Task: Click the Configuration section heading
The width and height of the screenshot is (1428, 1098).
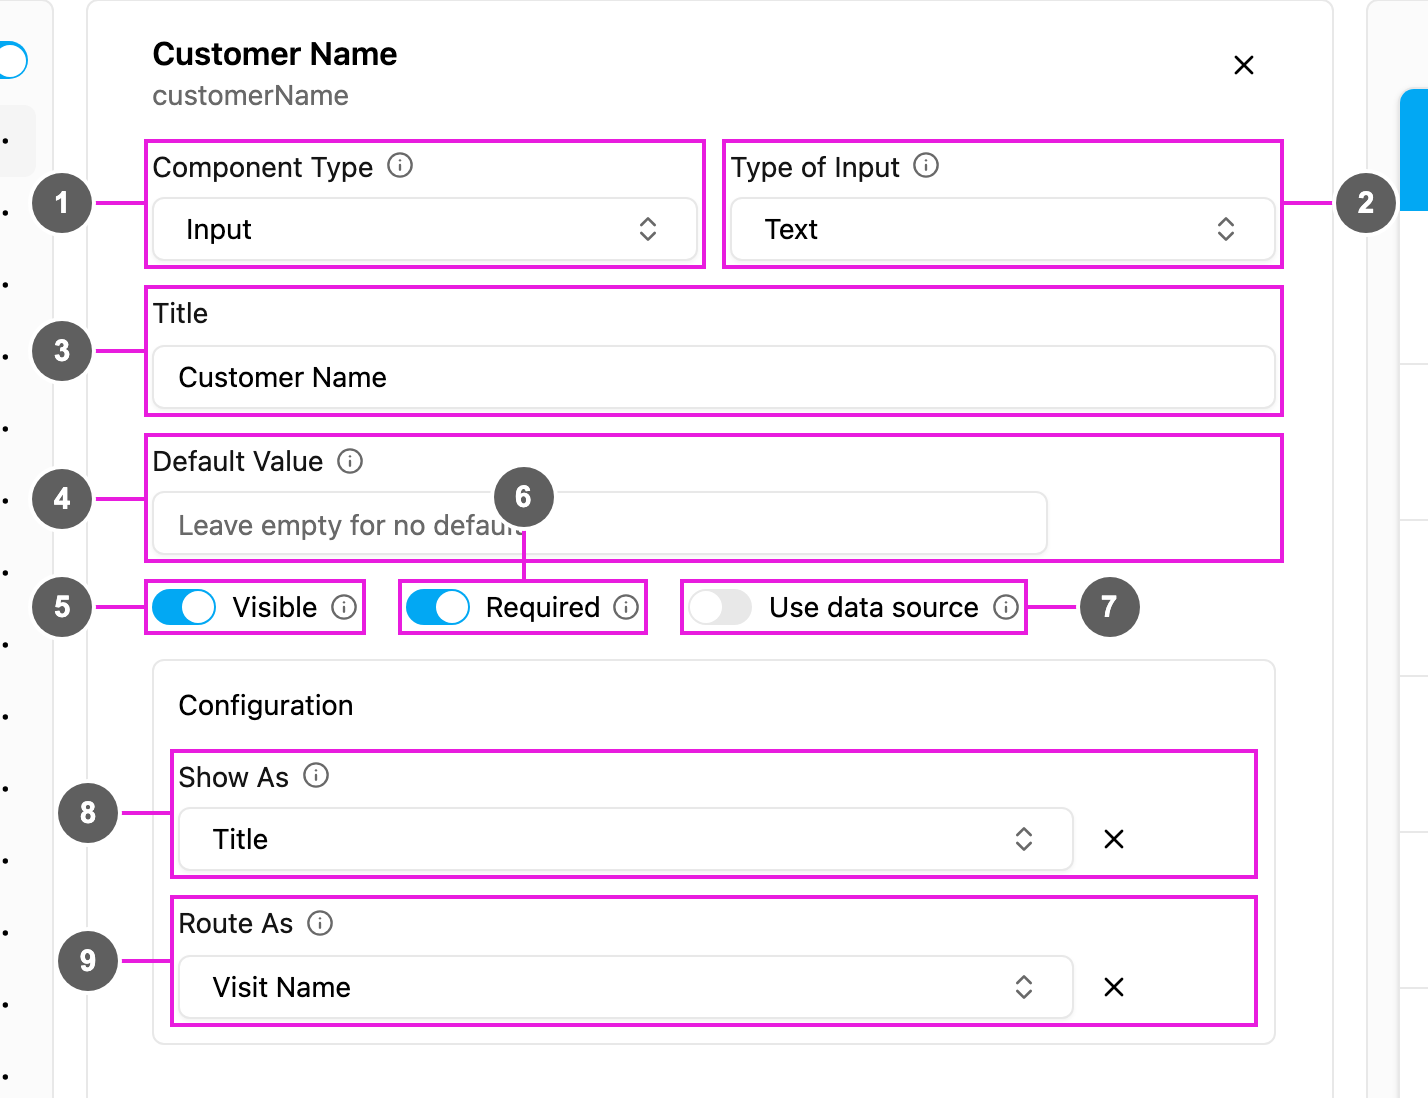Action: [266, 705]
